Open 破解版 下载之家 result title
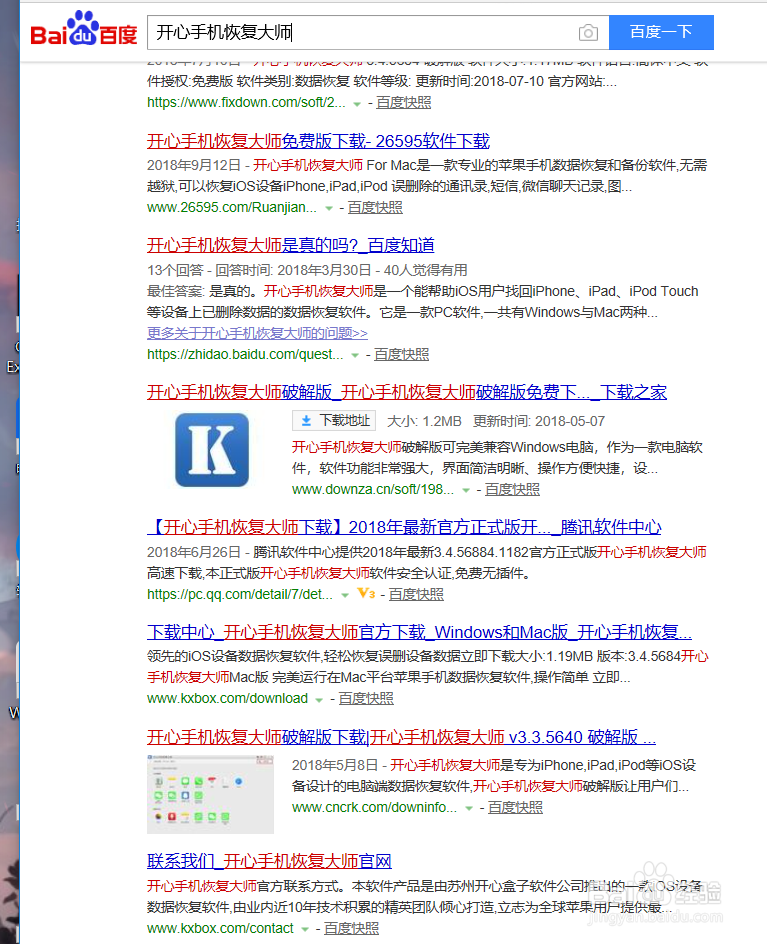 pos(407,393)
